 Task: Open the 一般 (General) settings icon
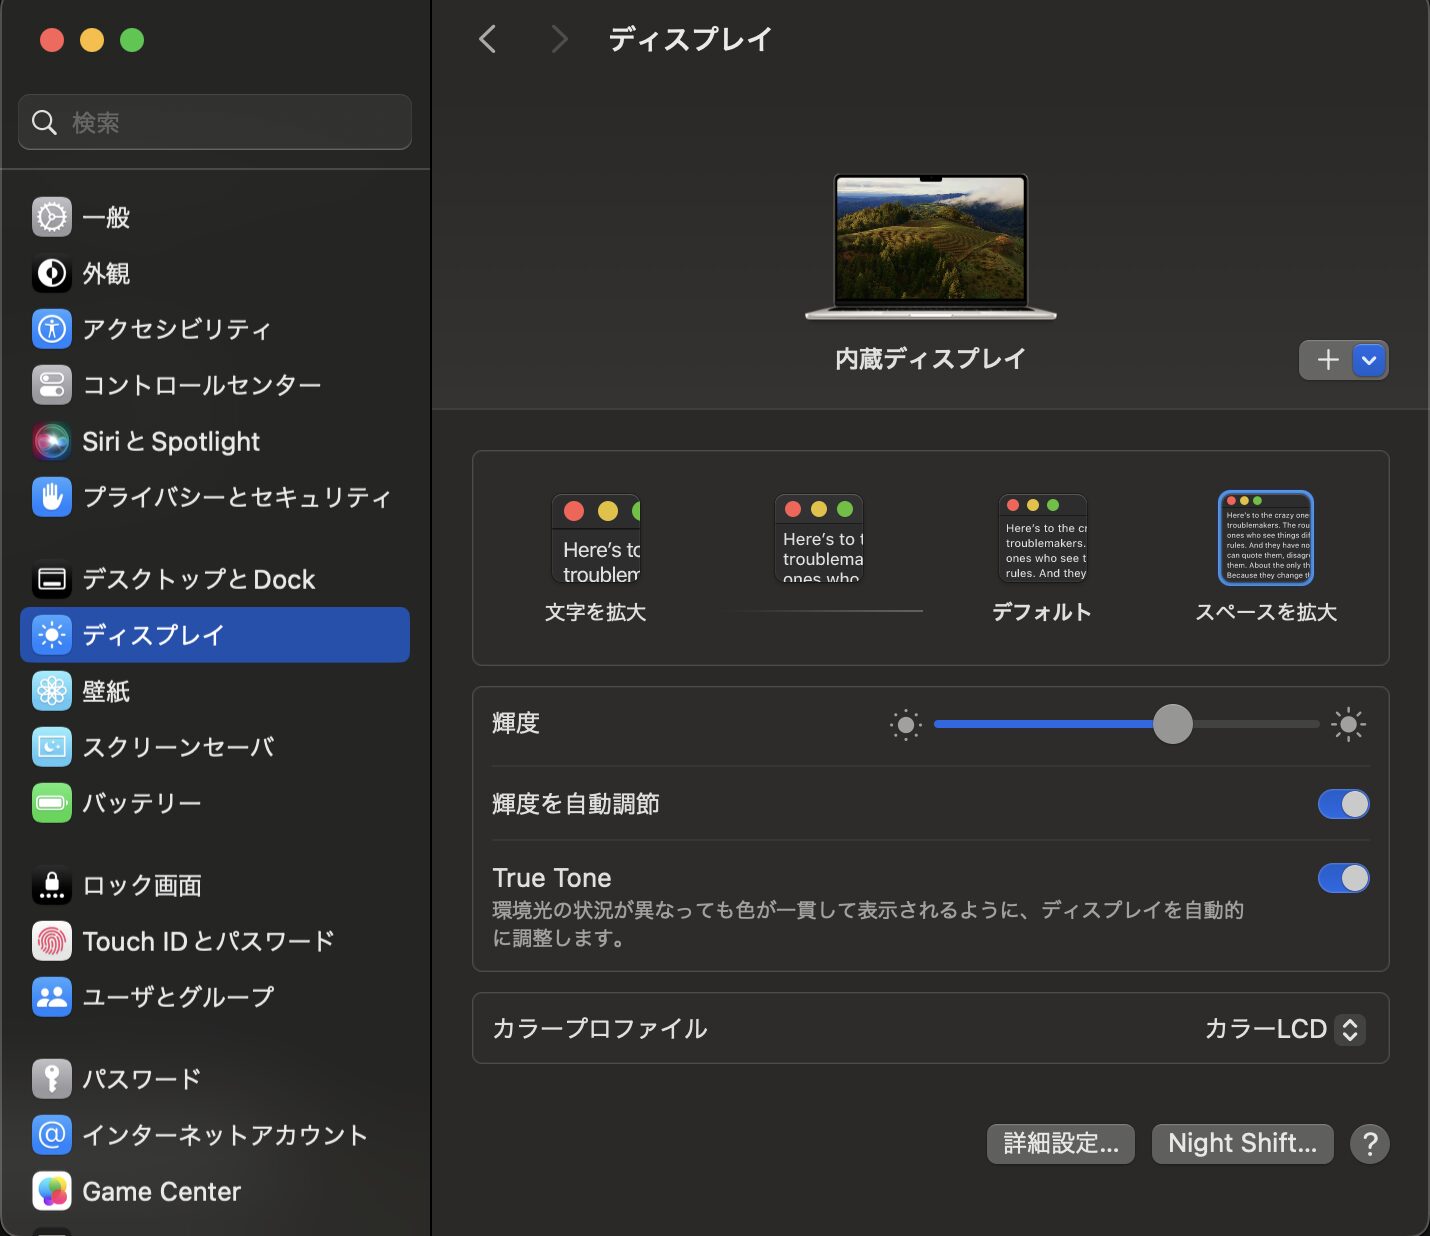(x=52, y=217)
